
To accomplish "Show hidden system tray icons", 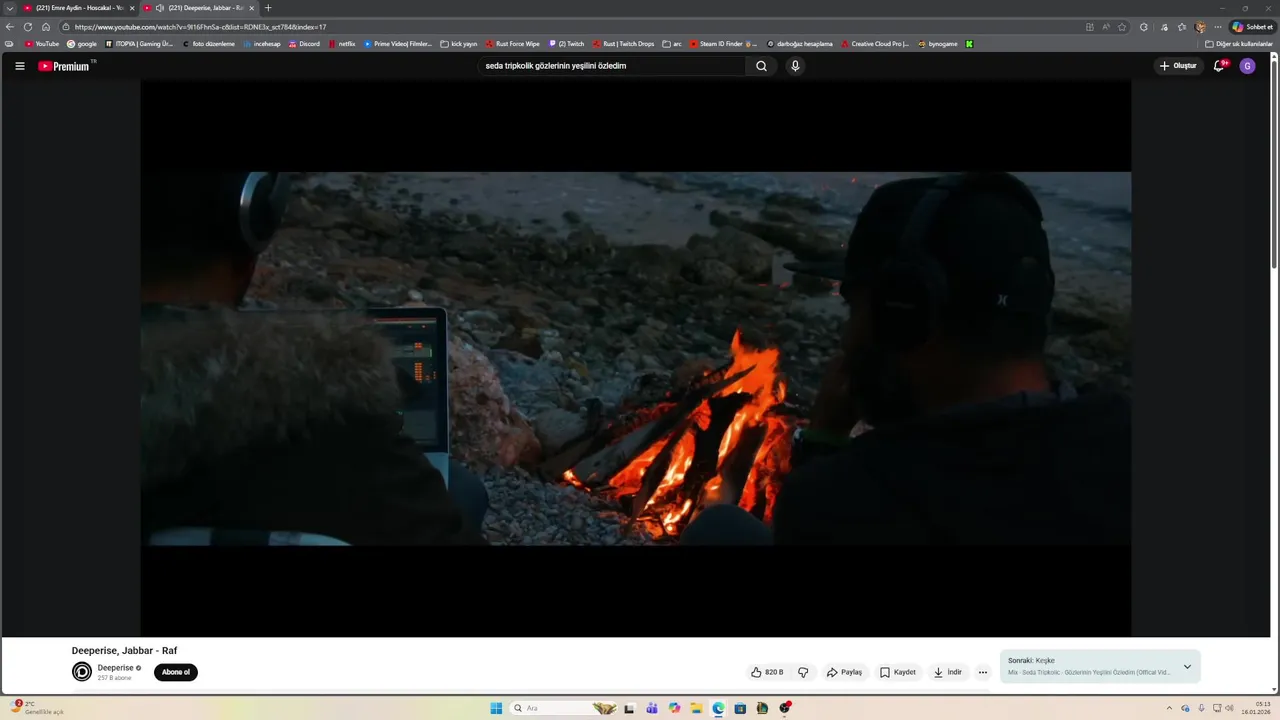I will [1169, 708].
